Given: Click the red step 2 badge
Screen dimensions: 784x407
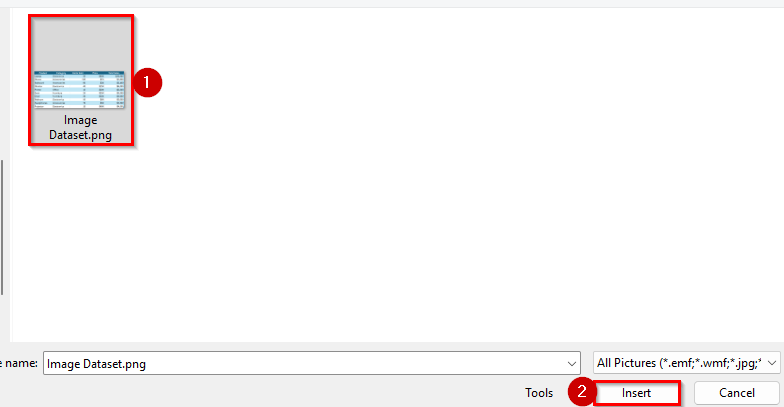Looking at the screenshot, I should 582,391.
